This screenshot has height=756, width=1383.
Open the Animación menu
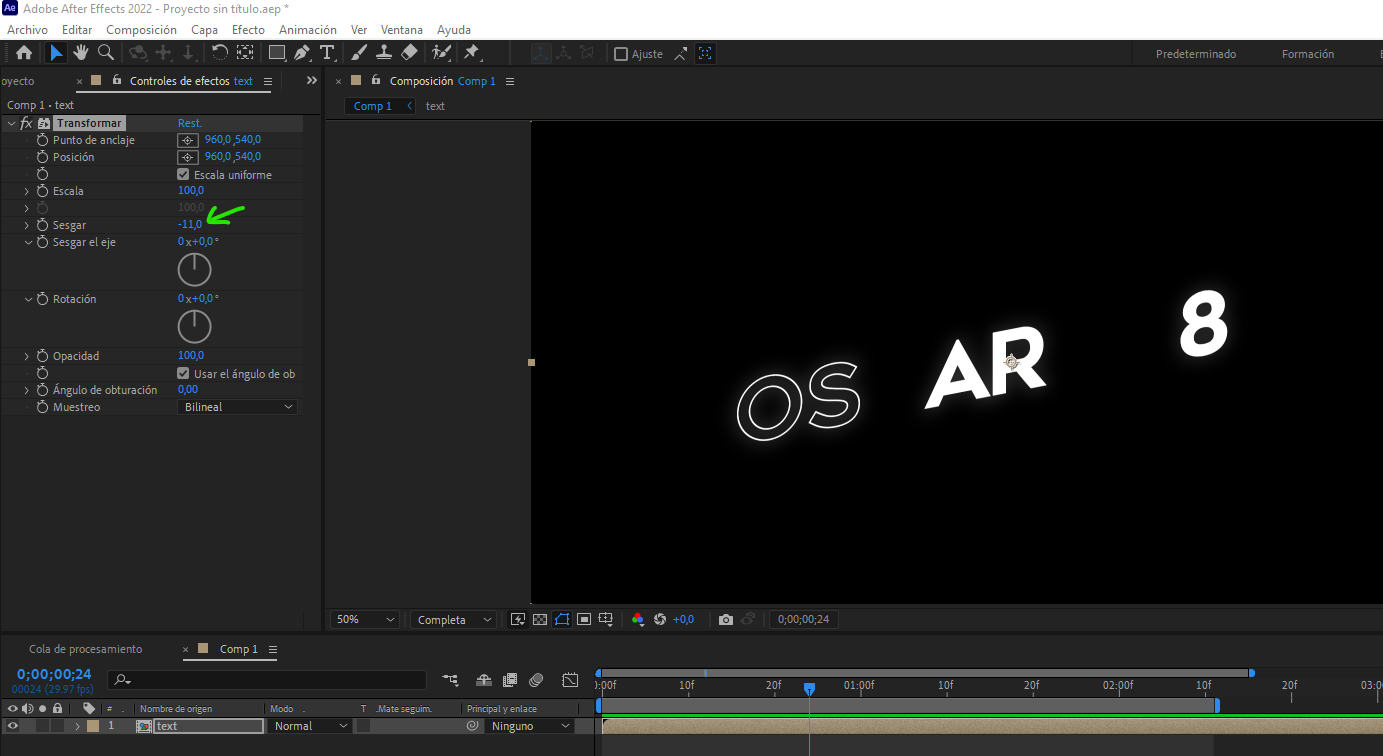click(x=308, y=30)
